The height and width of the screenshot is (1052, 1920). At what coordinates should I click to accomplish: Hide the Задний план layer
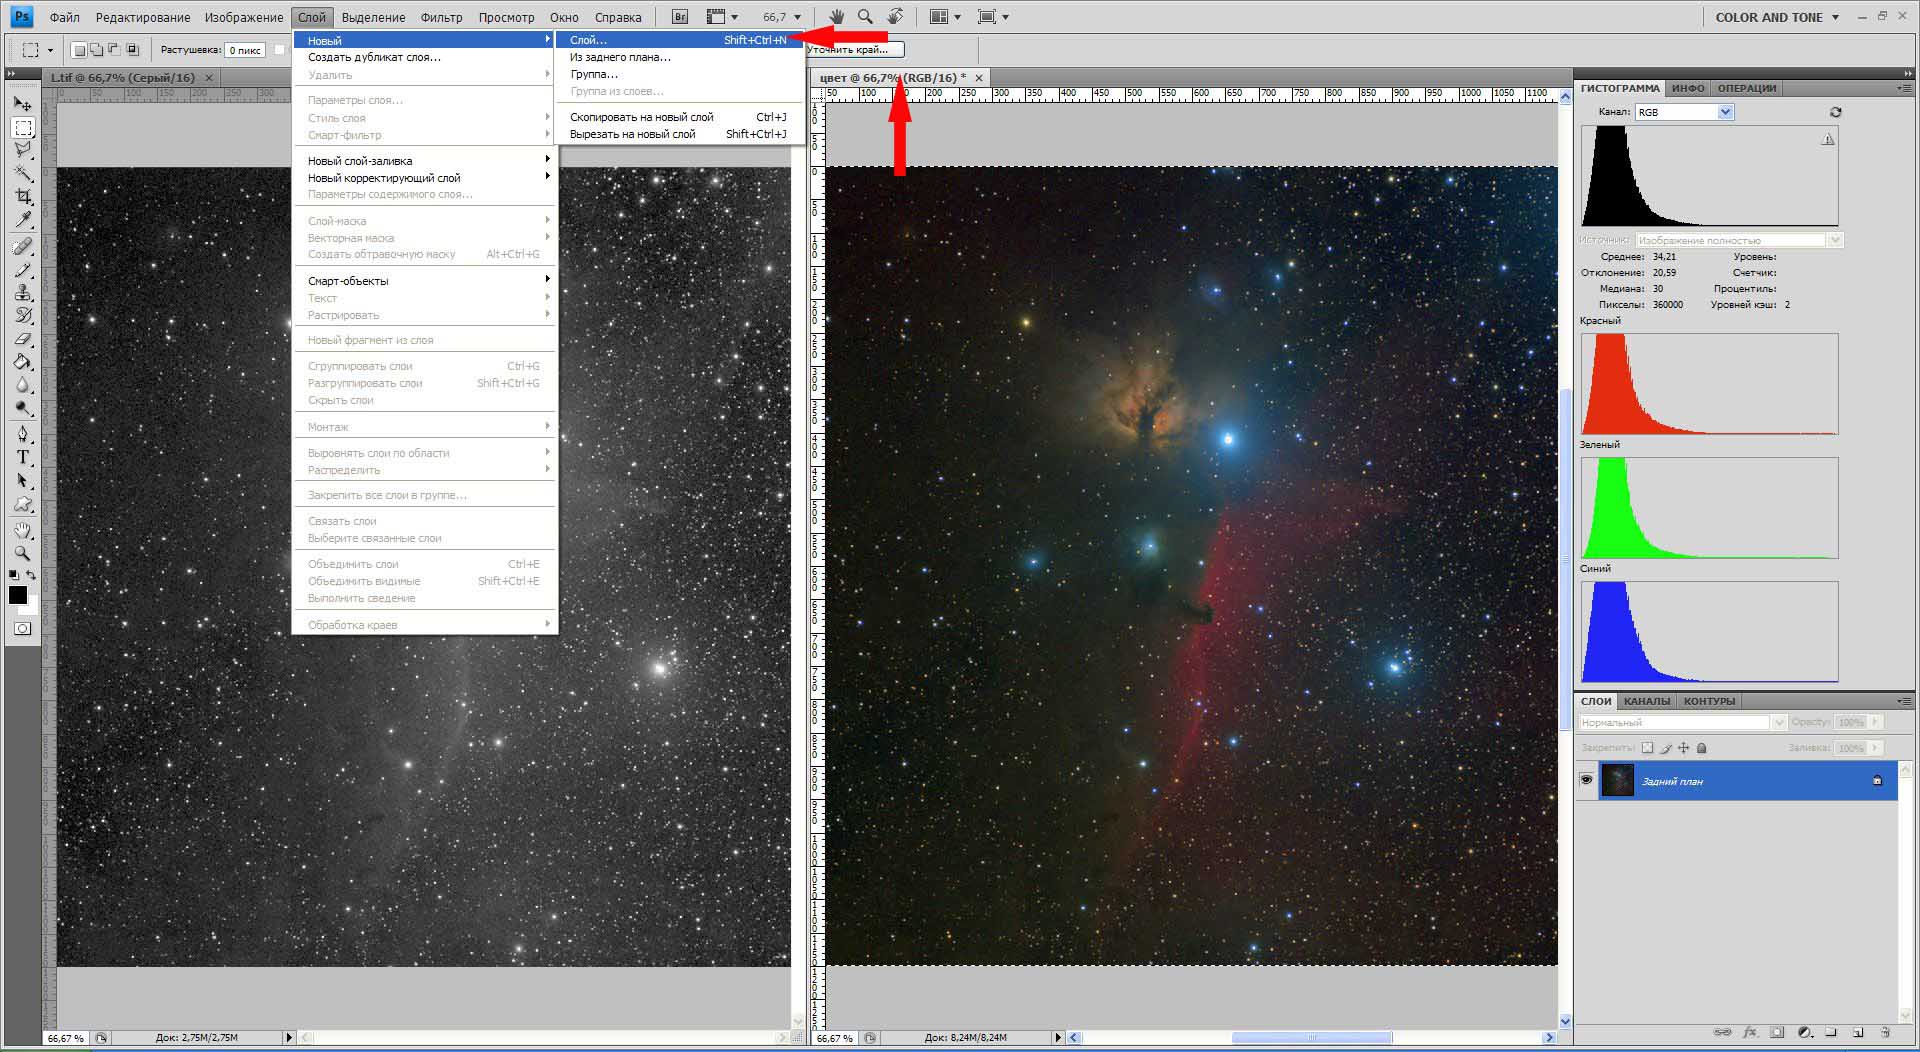pos(1586,780)
